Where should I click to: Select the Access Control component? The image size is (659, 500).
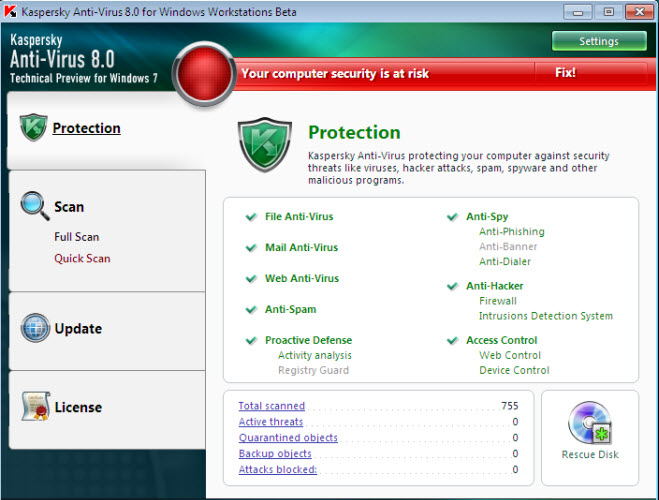coord(502,340)
